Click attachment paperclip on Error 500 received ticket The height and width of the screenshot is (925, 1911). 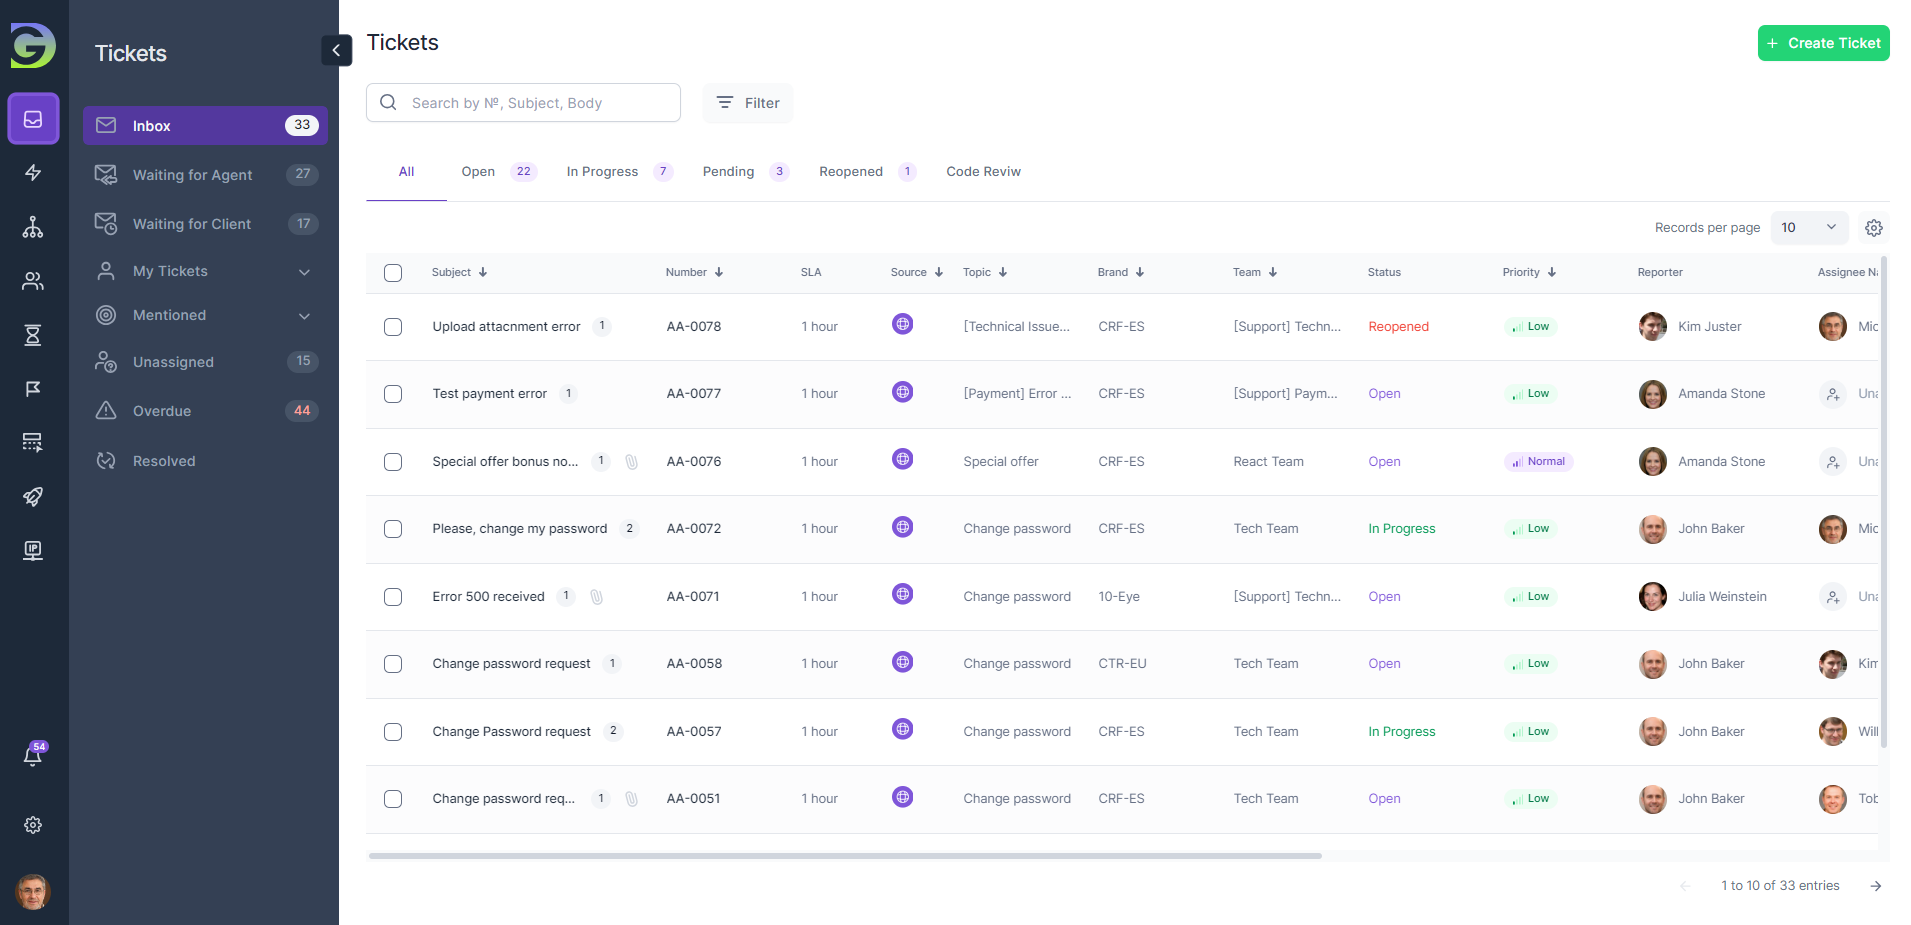(x=597, y=597)
